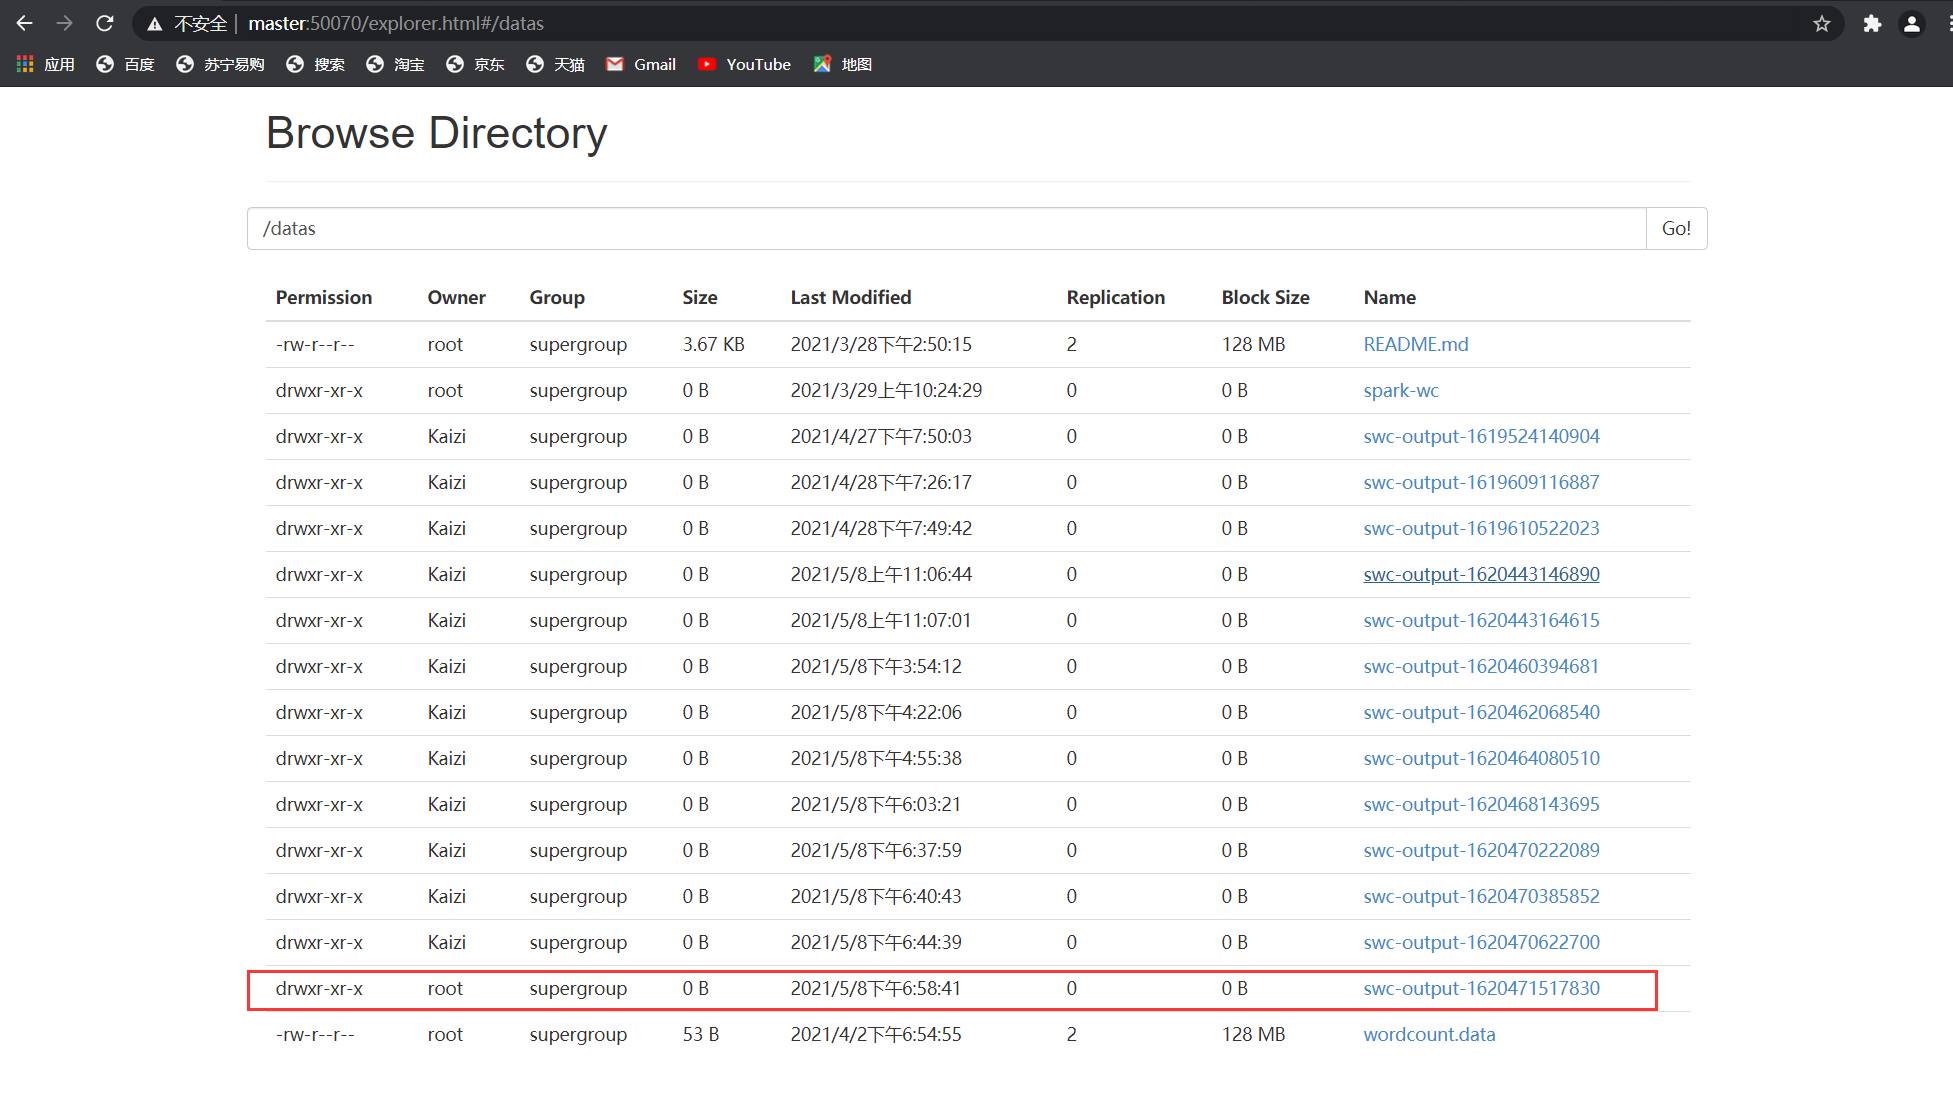
Task: Bookmark this page with the star icon
Action: tap(1821, 23)
